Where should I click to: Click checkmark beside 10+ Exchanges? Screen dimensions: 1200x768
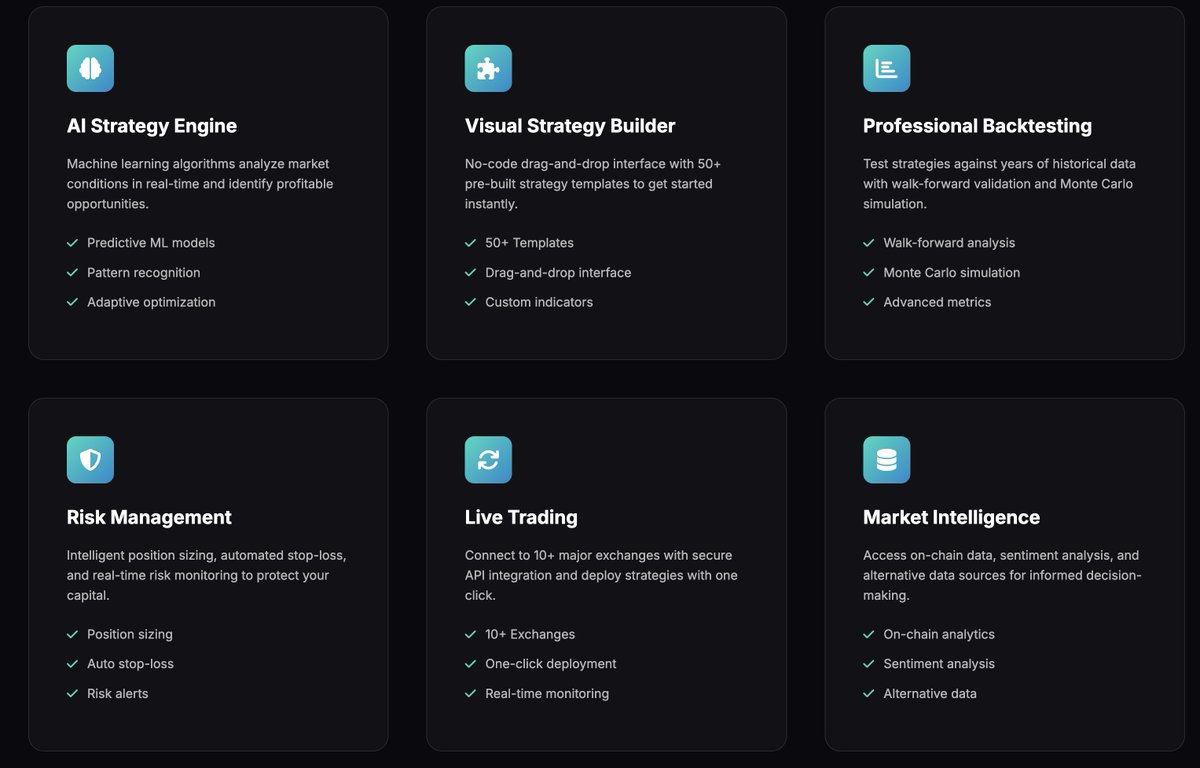[470, 635]
